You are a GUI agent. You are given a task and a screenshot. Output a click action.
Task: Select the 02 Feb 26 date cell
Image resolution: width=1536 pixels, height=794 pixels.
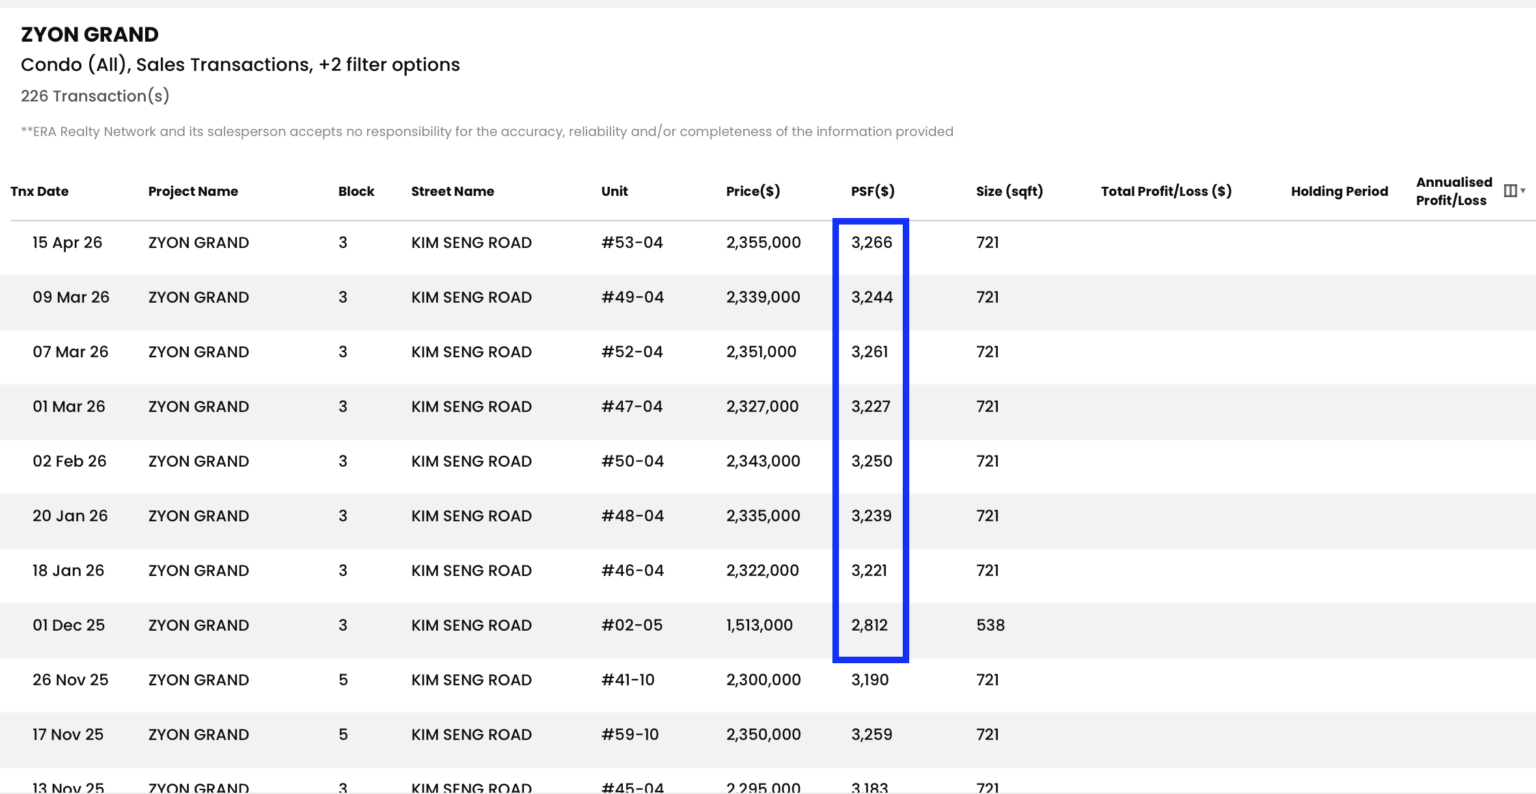pos(69,461)
